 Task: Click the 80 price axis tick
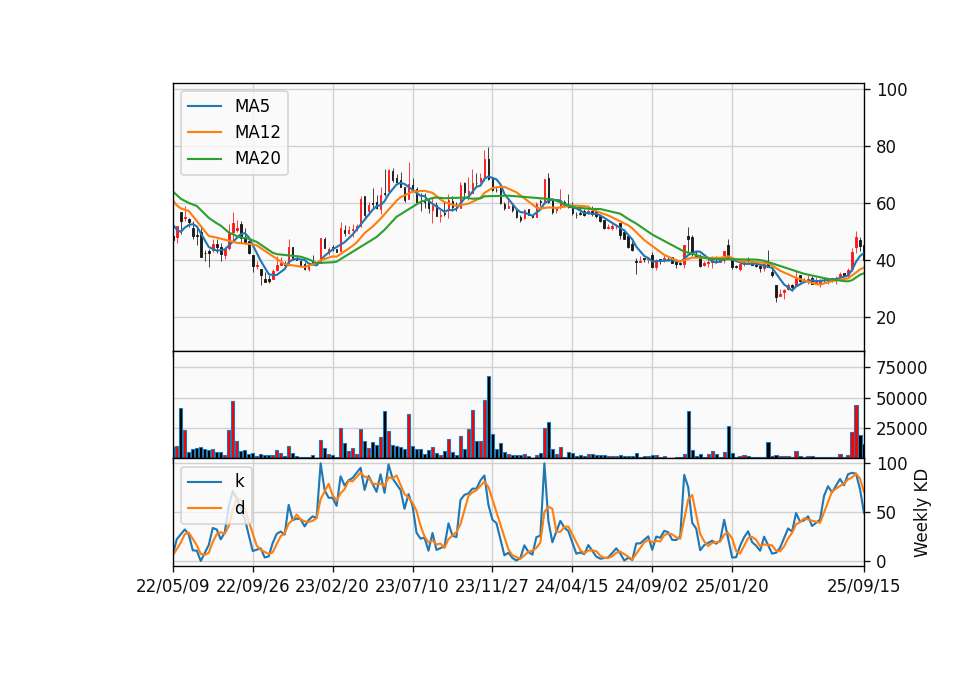886,147
